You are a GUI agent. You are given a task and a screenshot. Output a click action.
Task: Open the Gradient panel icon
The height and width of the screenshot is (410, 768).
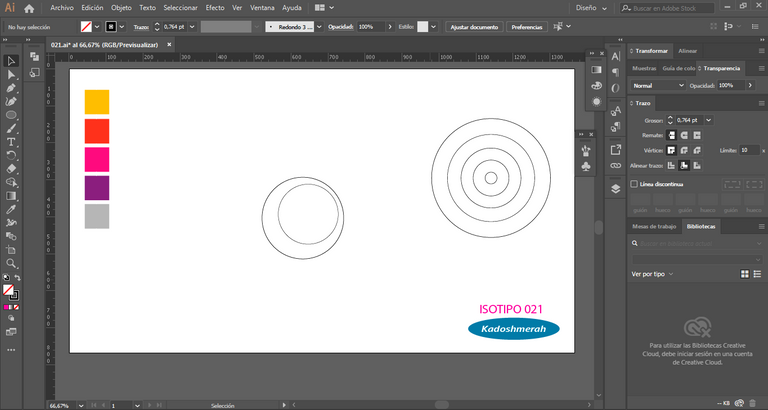click(x=596, y=70)
